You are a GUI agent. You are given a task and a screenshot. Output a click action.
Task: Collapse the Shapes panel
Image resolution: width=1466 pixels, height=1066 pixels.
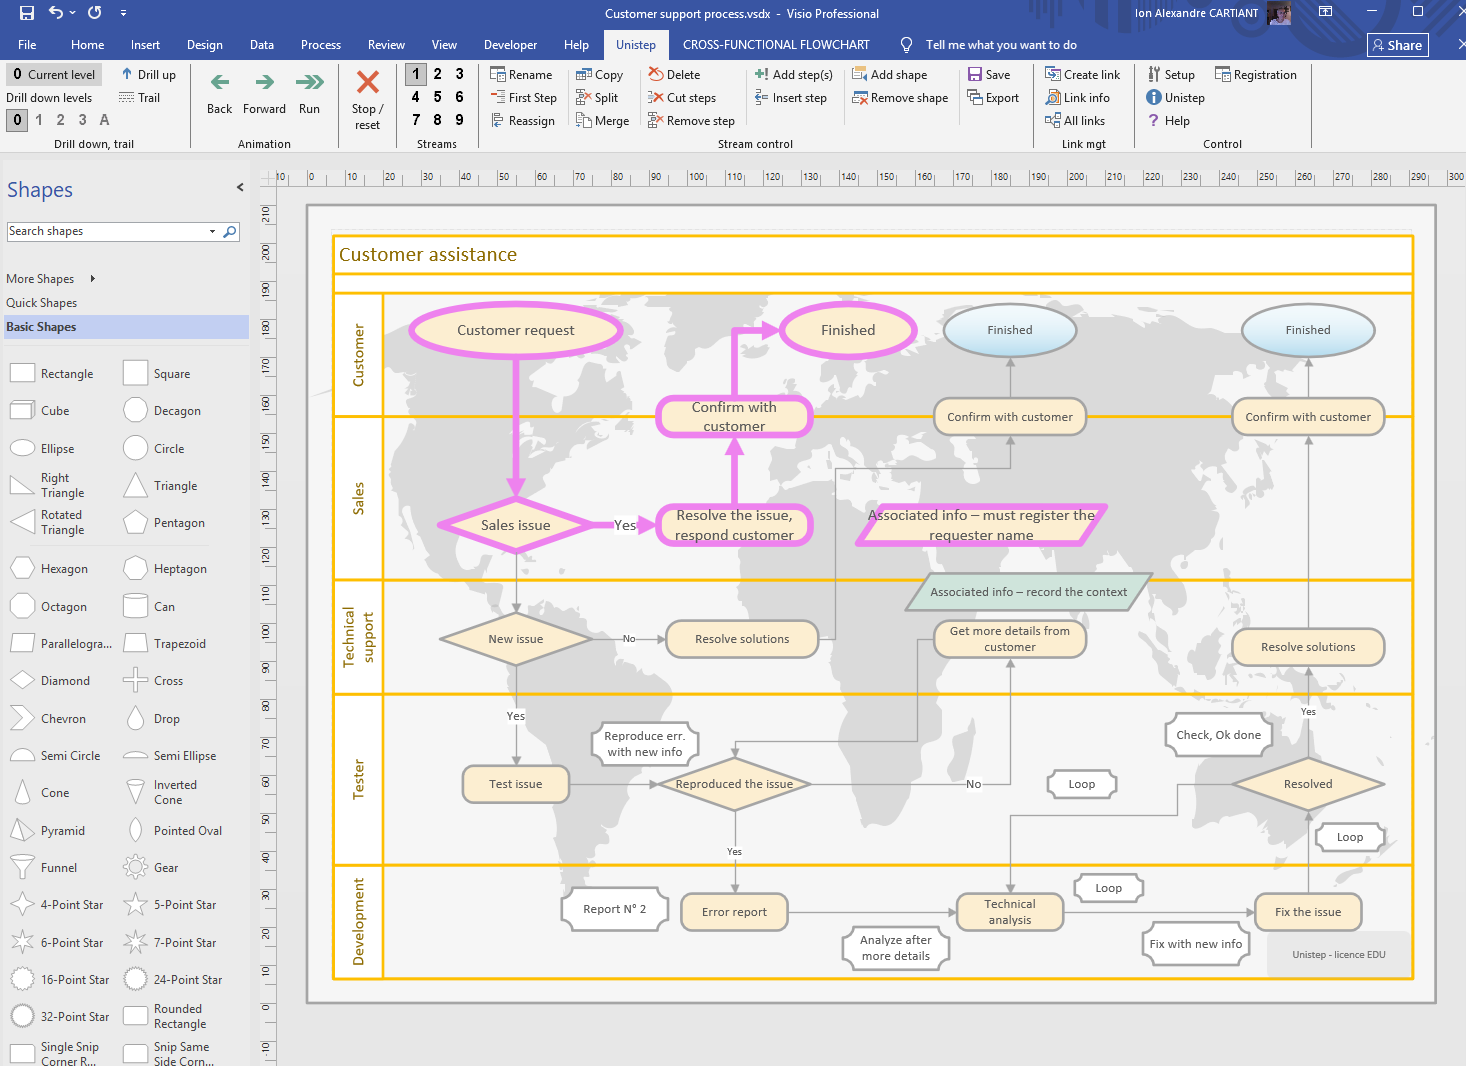[x=240, y=187]
